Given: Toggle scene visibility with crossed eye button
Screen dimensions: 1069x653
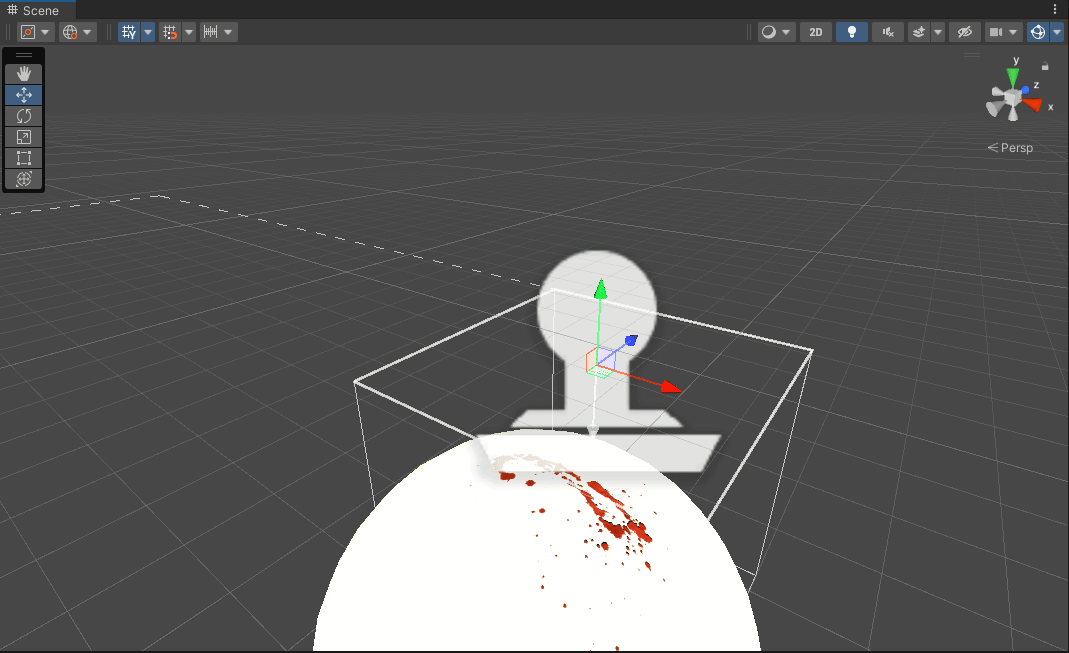Looking at the screenshot, I should click(x=963, y=31).
